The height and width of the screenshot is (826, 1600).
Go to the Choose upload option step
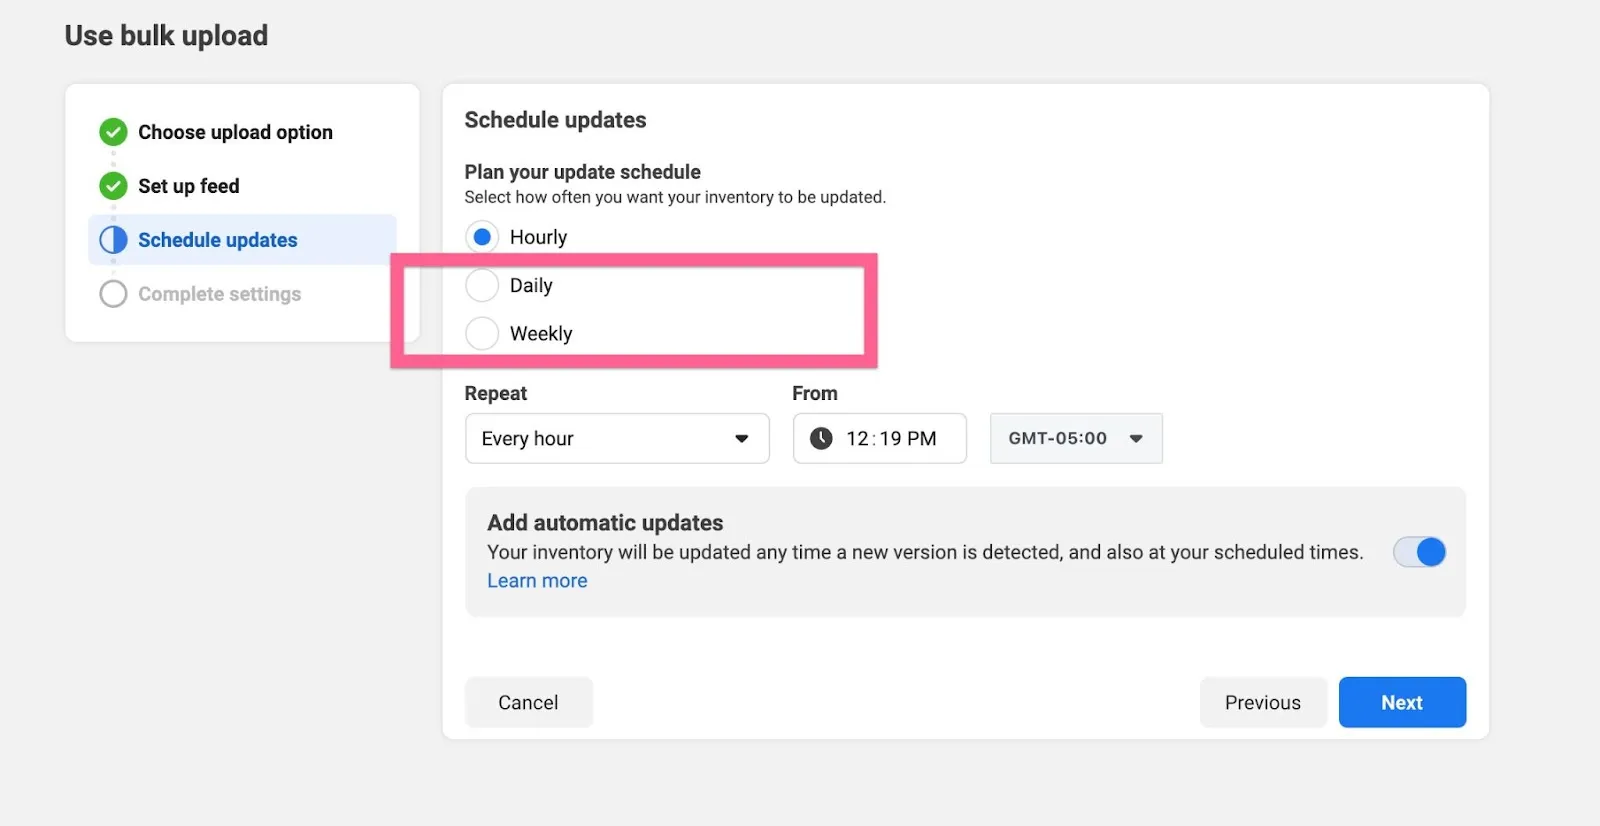pos(235,132)
